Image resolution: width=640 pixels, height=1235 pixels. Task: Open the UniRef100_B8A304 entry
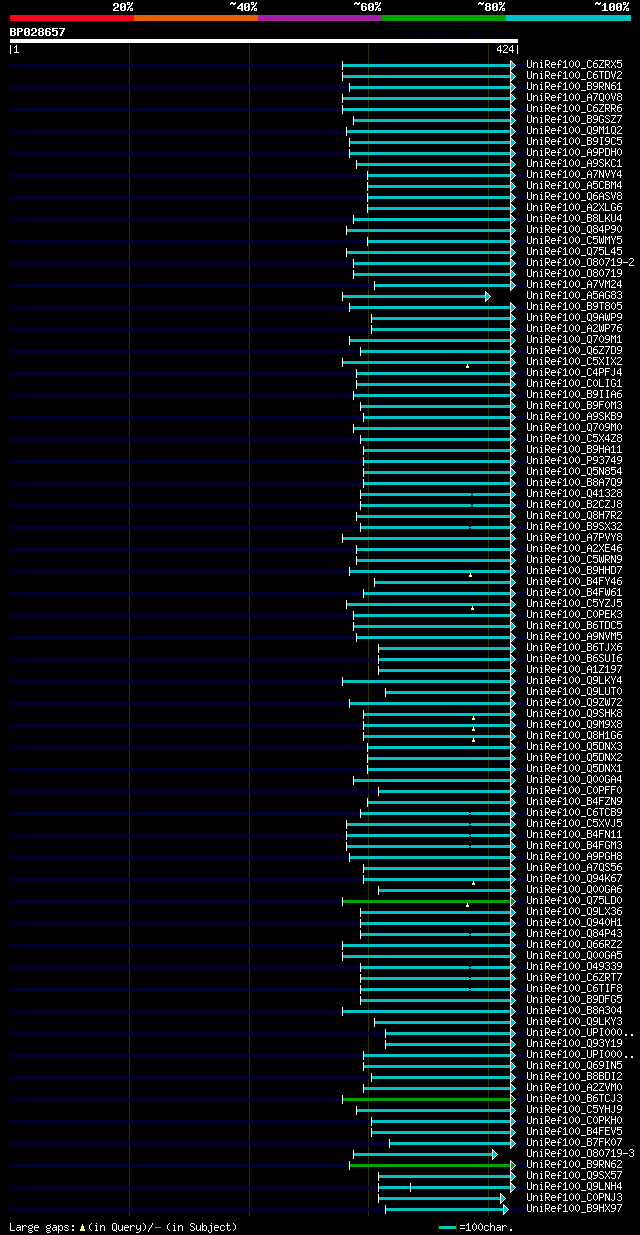574,1010
